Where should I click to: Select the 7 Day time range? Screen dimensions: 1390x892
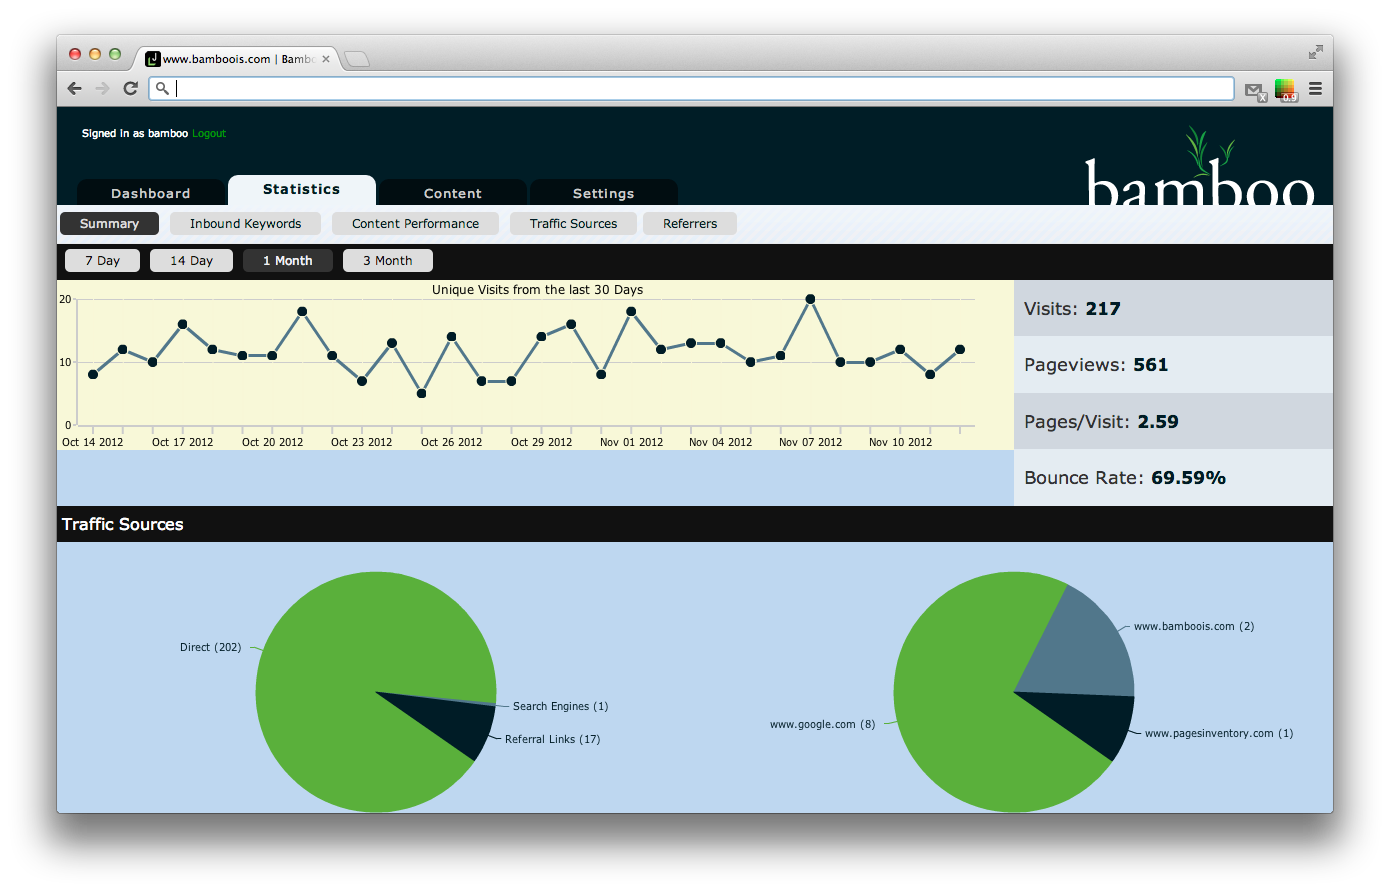tap(102, 260)
